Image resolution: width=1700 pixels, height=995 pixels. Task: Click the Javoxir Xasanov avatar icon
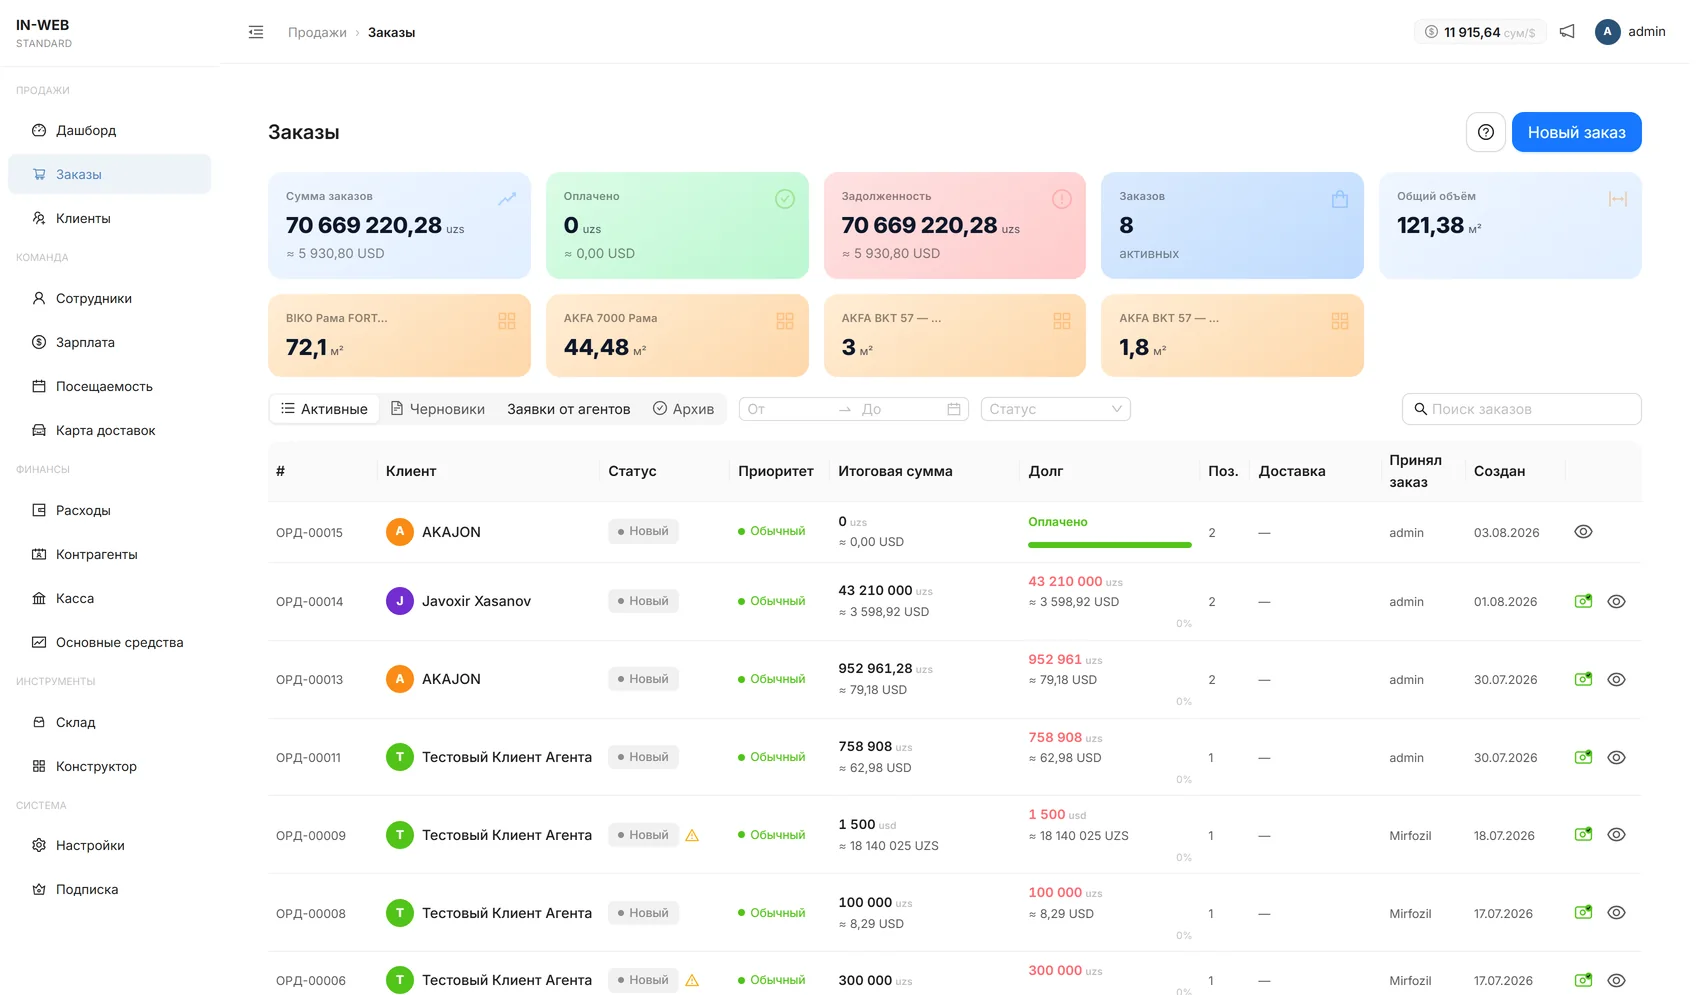click(400, 601)
